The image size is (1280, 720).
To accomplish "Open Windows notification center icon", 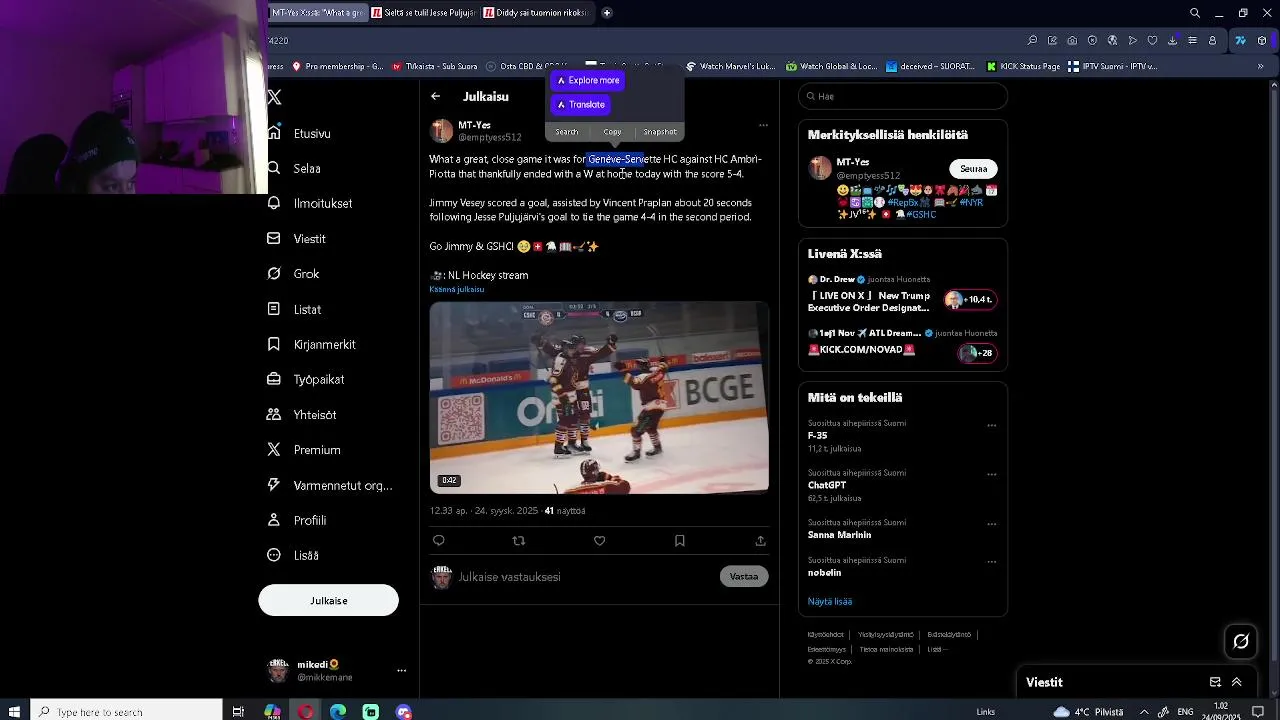I will [1258, 712].
